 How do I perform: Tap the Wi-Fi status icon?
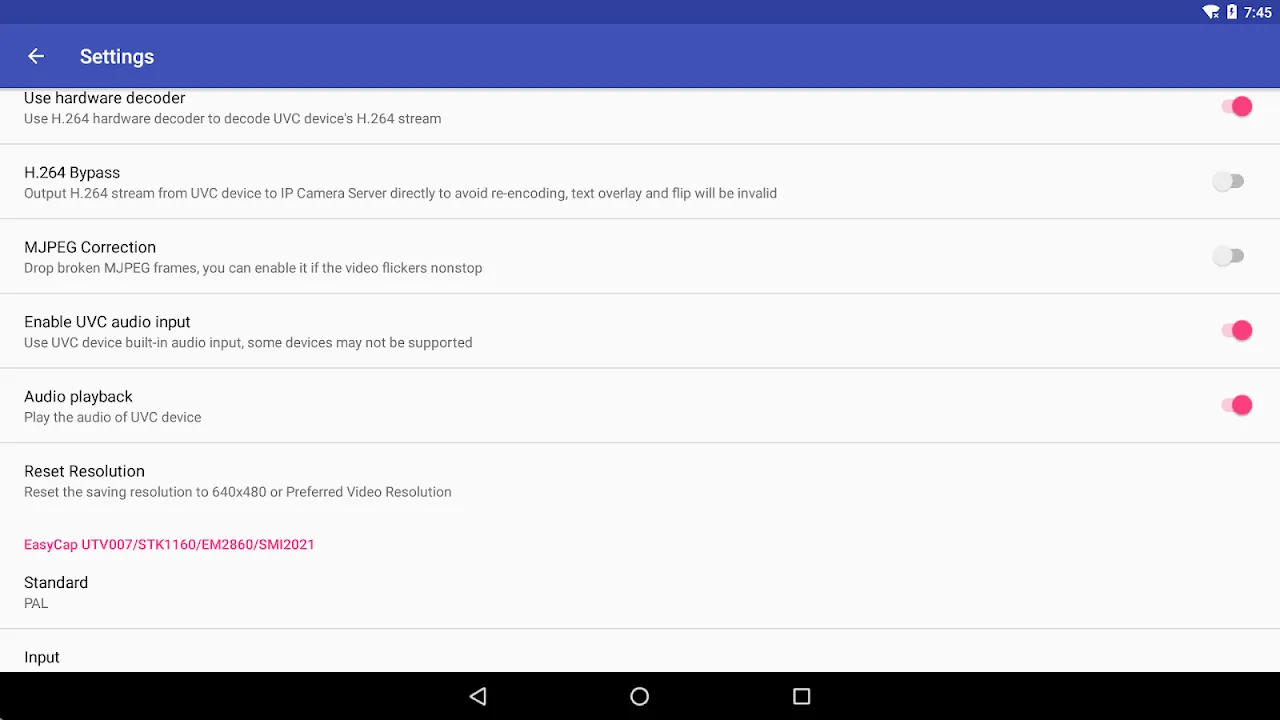click(x=1211, y=12)
